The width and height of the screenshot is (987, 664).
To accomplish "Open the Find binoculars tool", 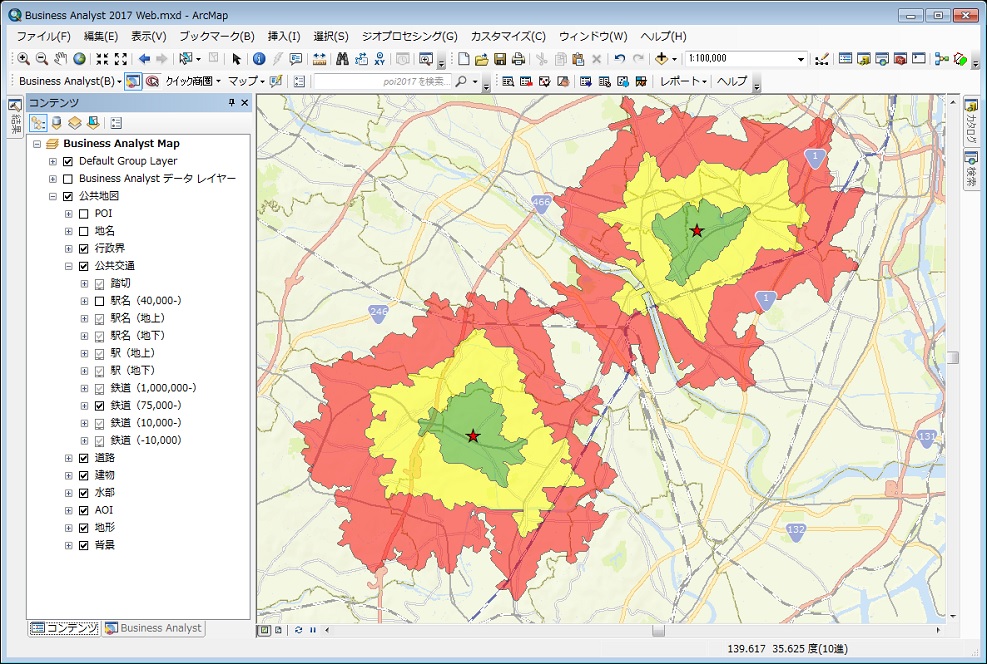I will pyautogui.click(x=342, y=59).
